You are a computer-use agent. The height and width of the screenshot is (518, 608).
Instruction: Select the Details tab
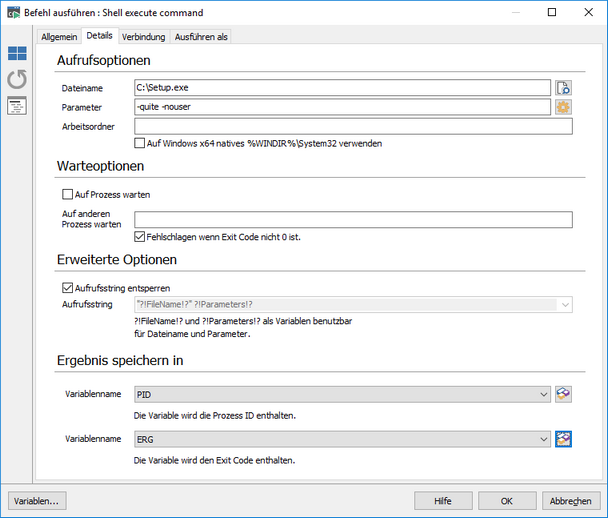click(x=100, y=36)
